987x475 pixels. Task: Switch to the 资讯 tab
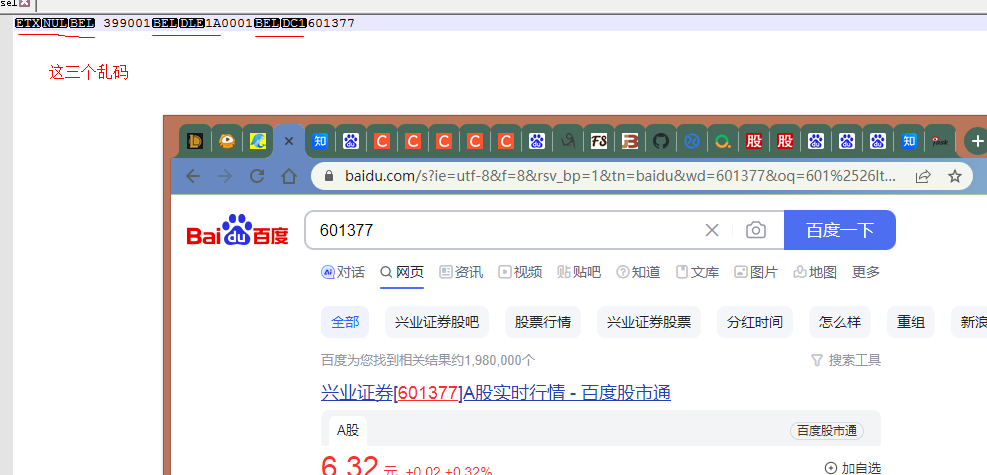pyautogui.click(x=461, y=272)
